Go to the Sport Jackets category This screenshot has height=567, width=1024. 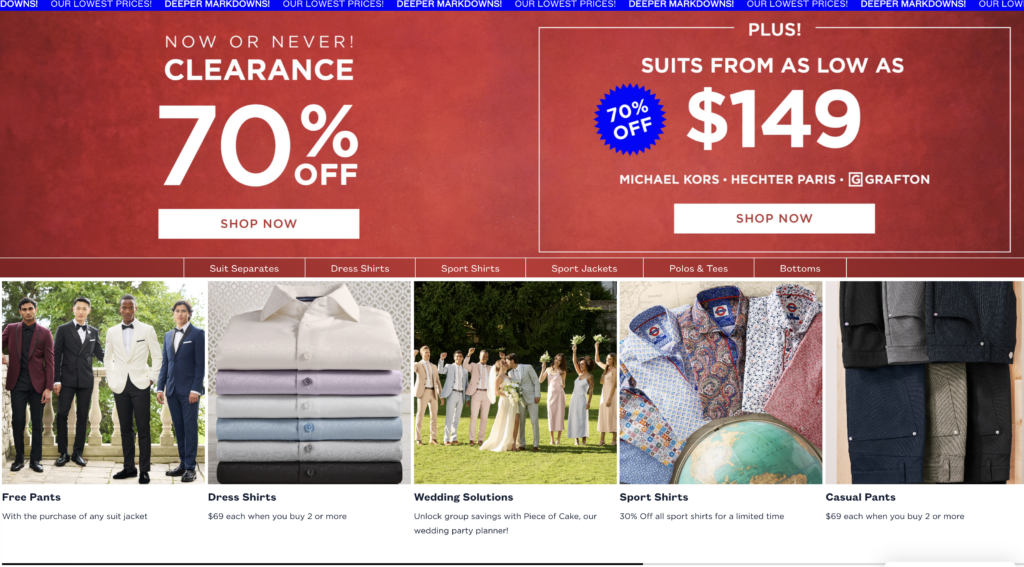coord(584,268)
